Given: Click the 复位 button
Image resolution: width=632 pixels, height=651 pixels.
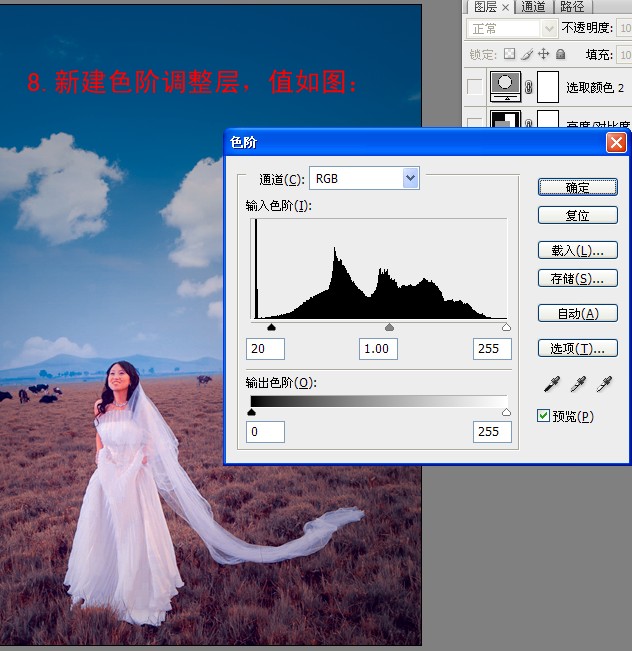Looking at the screenshot, I should click(578, 215).
